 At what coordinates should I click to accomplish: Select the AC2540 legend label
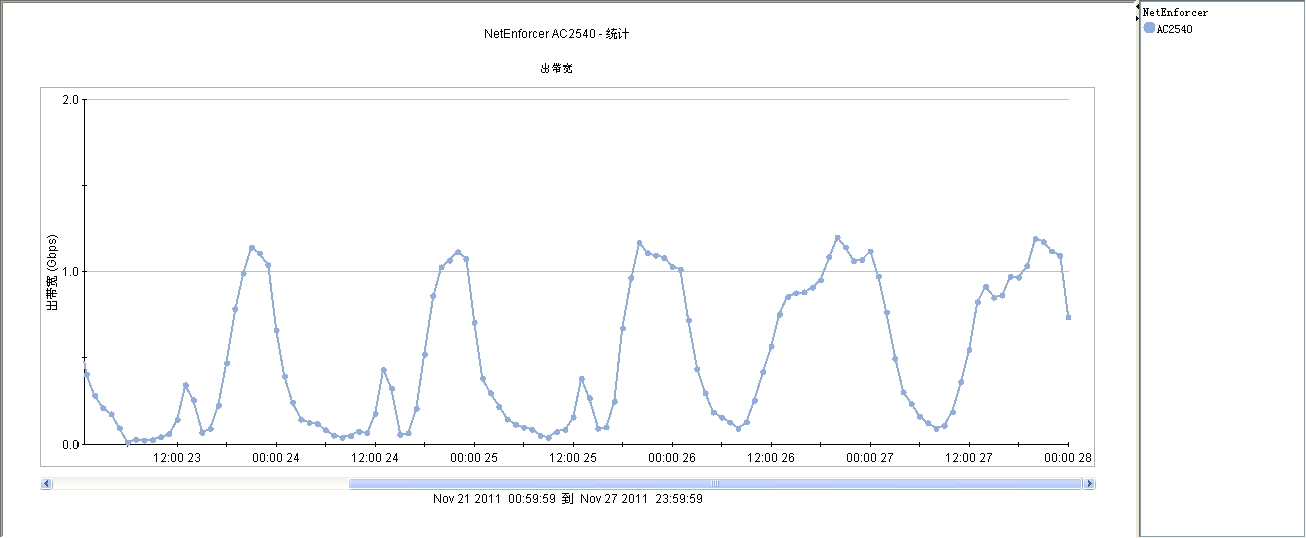pos(1174,29)
